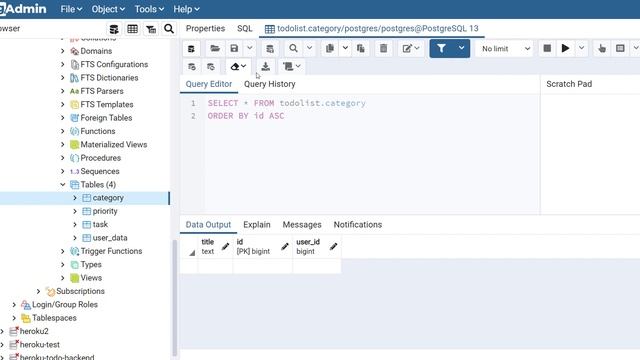Screen dimensions: 640x360
Task: Click the Execute query play button
Action: 565,49
